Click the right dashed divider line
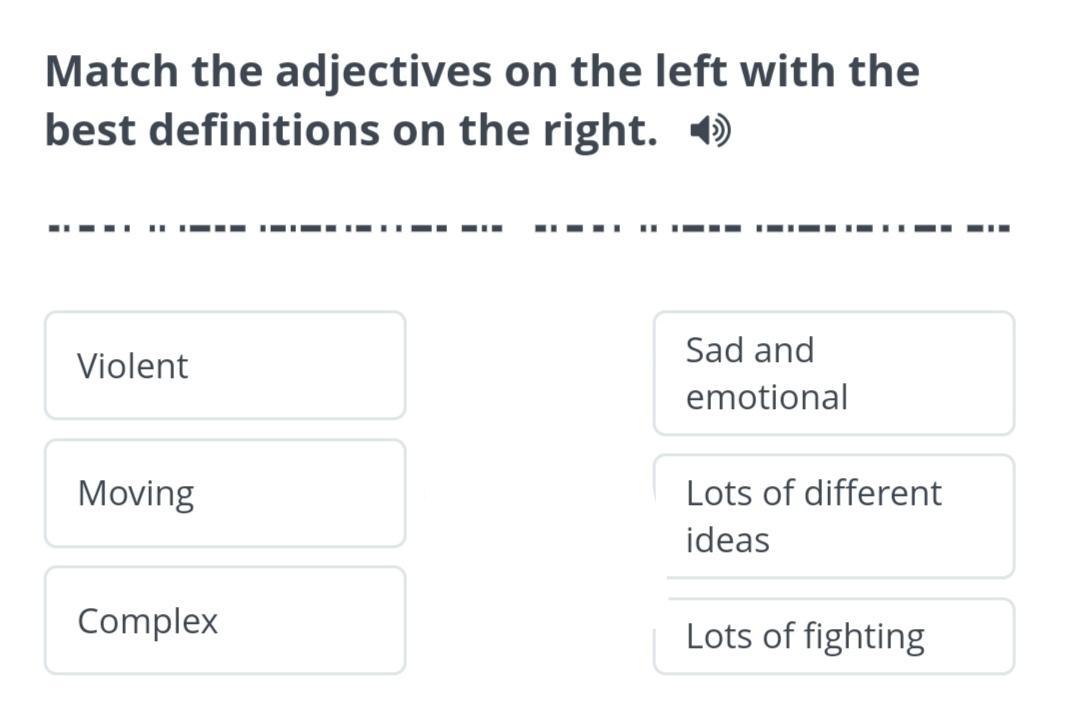The width and height of the screenshot is (1068, 719). tap(772, 227)
